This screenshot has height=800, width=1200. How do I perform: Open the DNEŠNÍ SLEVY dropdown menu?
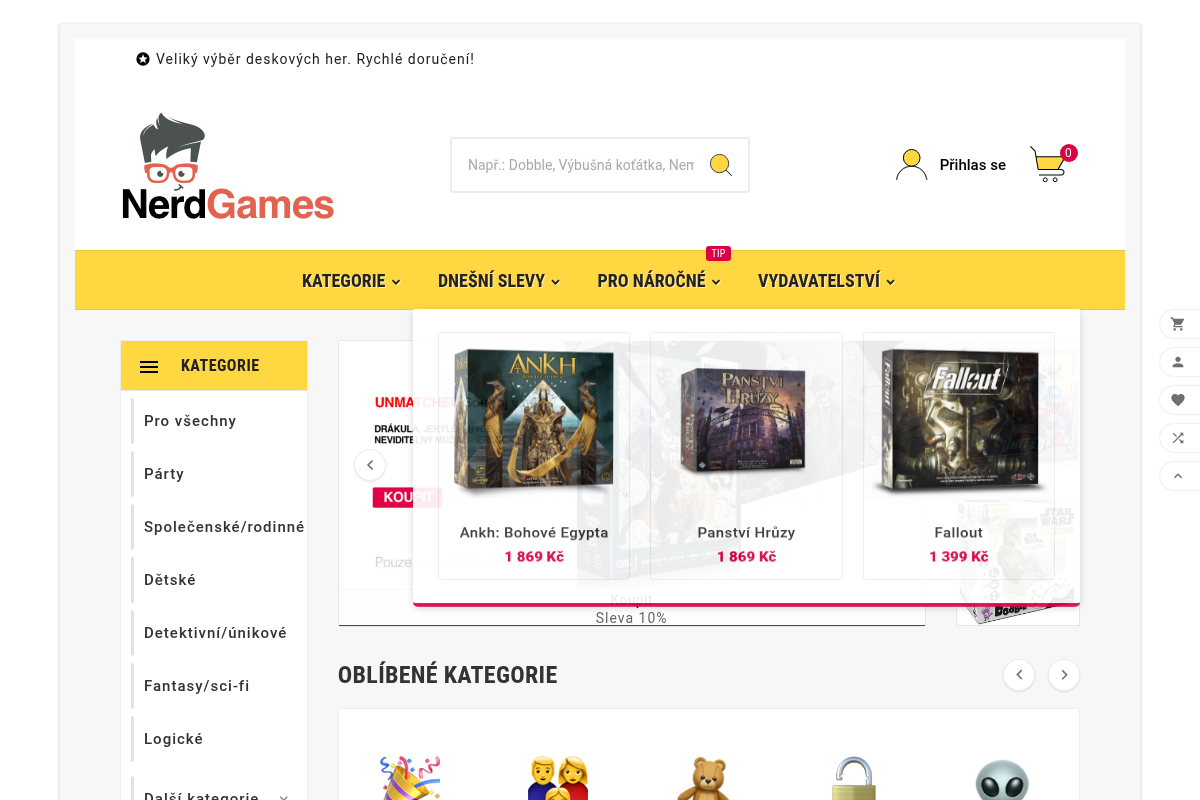tap(499, 281)
